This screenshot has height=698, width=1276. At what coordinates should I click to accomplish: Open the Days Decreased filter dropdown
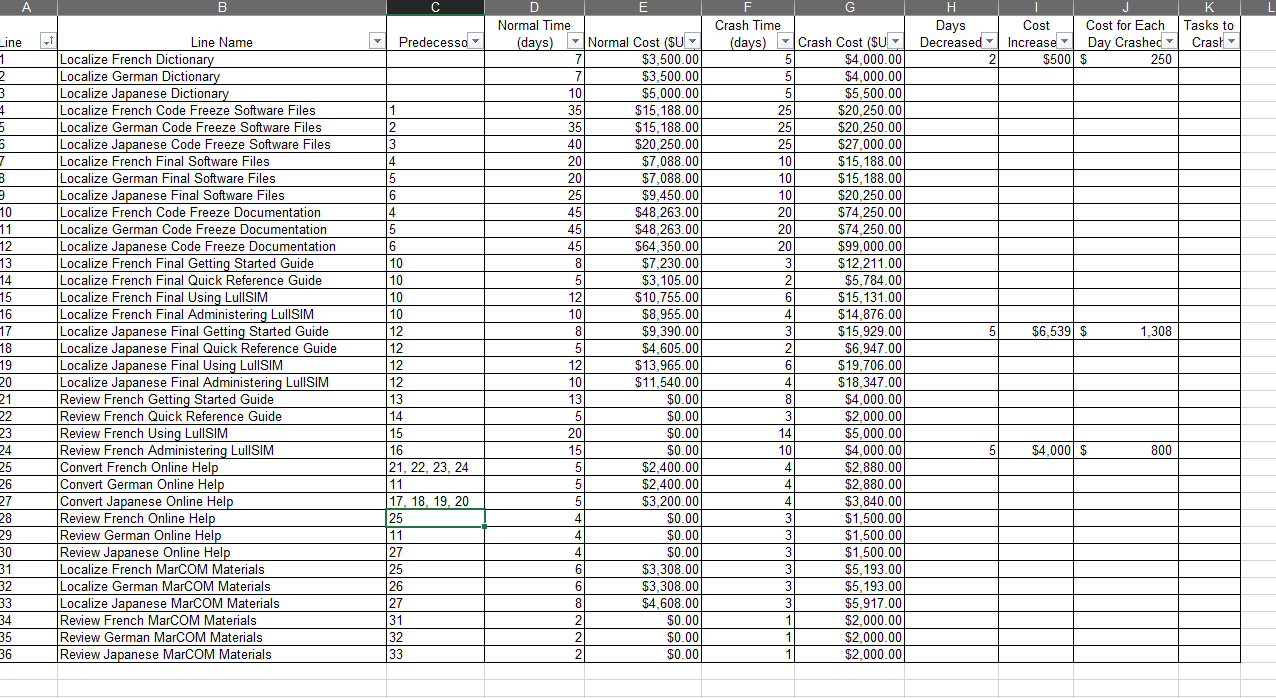991,41
